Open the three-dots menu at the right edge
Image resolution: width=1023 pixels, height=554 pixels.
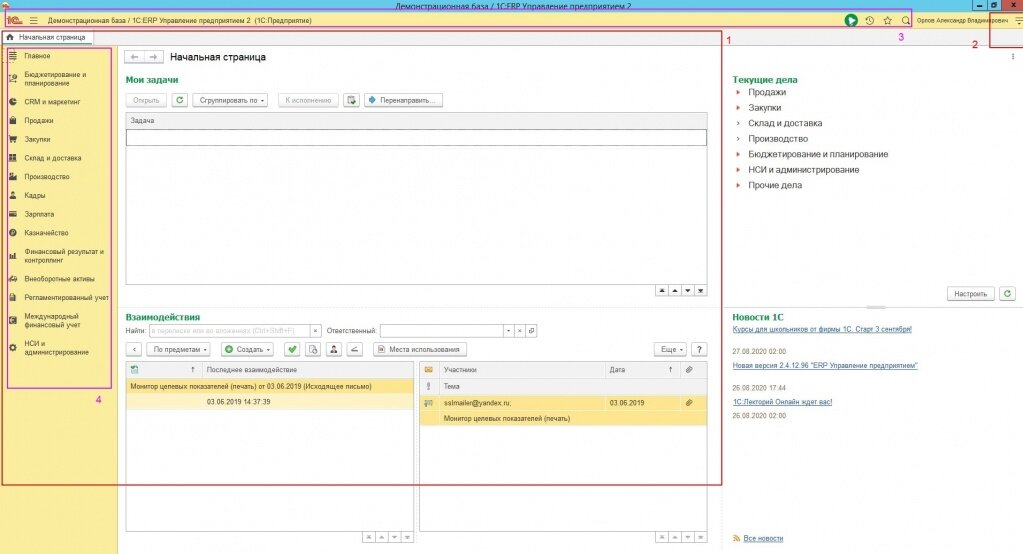click(1013, 57)
